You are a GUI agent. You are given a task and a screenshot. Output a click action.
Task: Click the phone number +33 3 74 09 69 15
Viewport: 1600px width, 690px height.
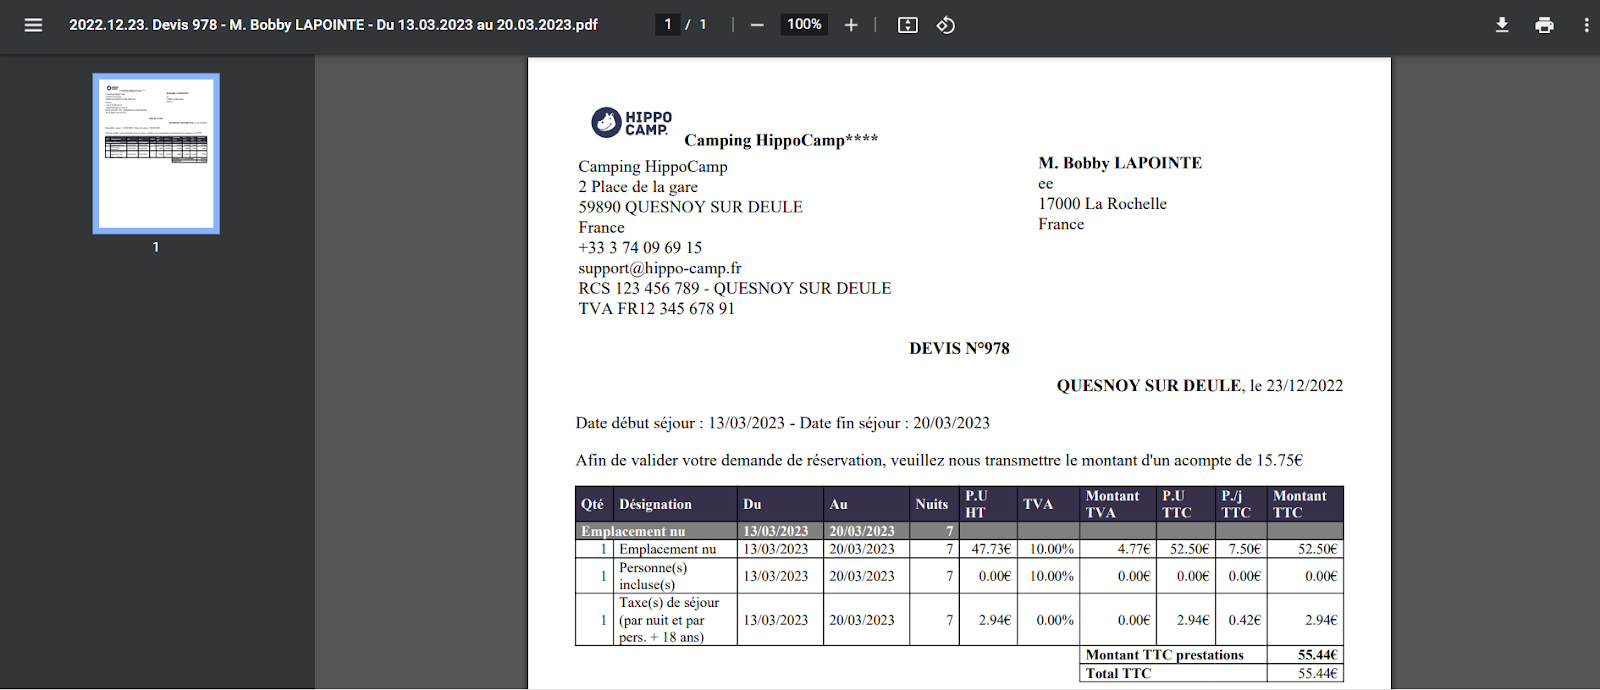(640, 247)
